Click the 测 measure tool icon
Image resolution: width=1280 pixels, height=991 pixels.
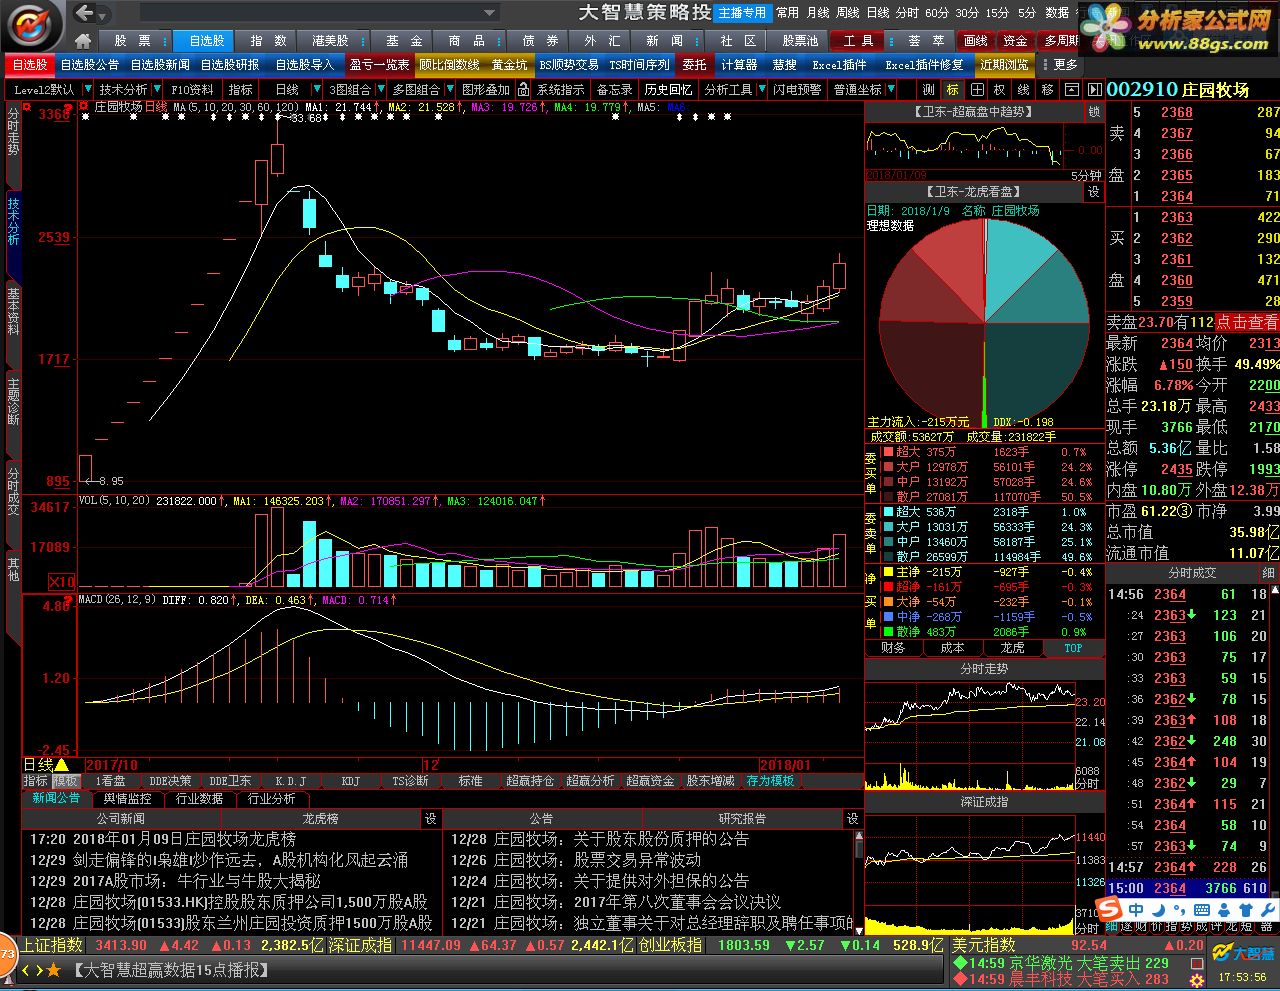pos(929,89)
